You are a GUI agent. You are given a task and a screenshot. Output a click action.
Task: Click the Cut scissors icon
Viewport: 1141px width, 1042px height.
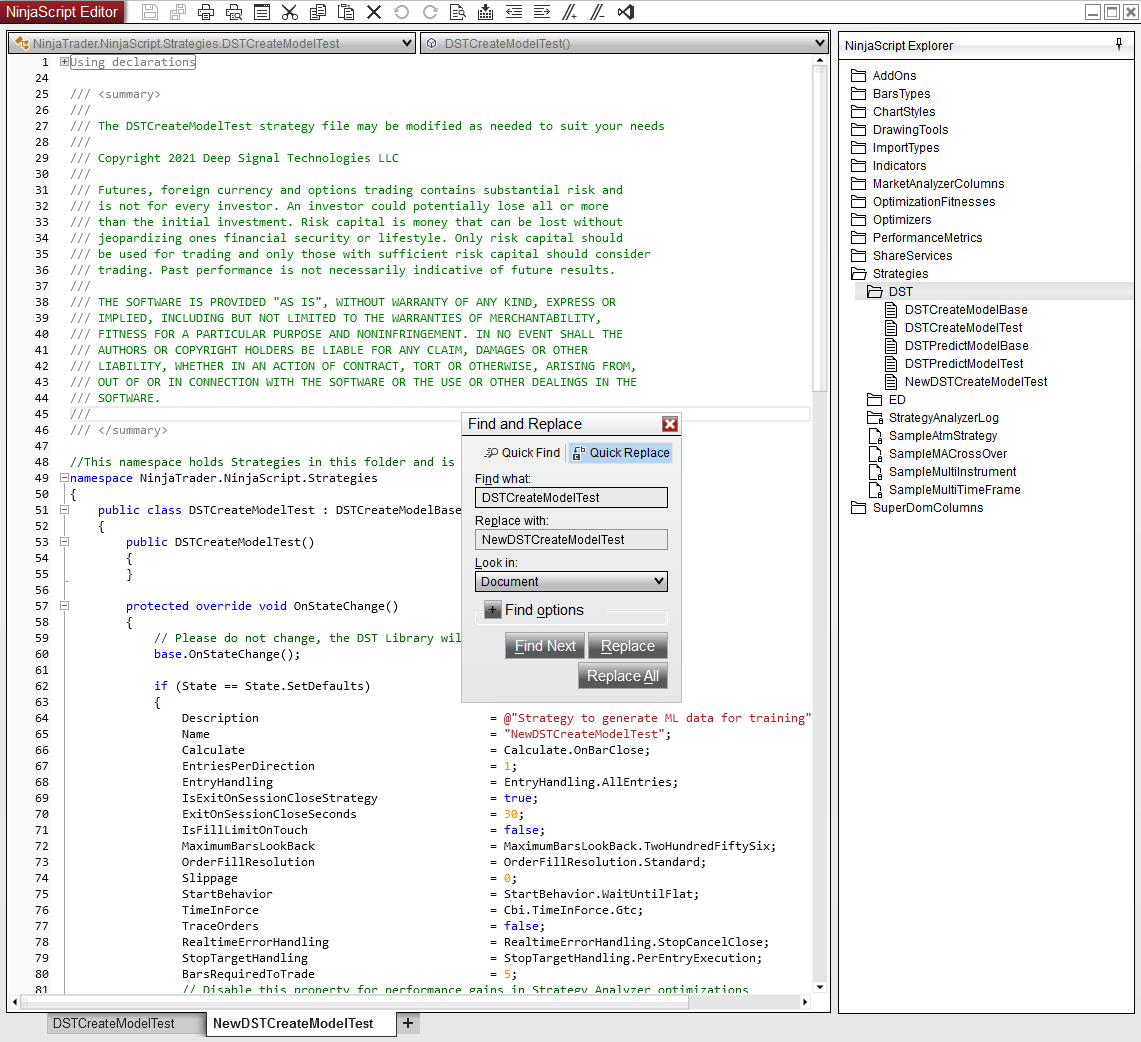[290, 12]
